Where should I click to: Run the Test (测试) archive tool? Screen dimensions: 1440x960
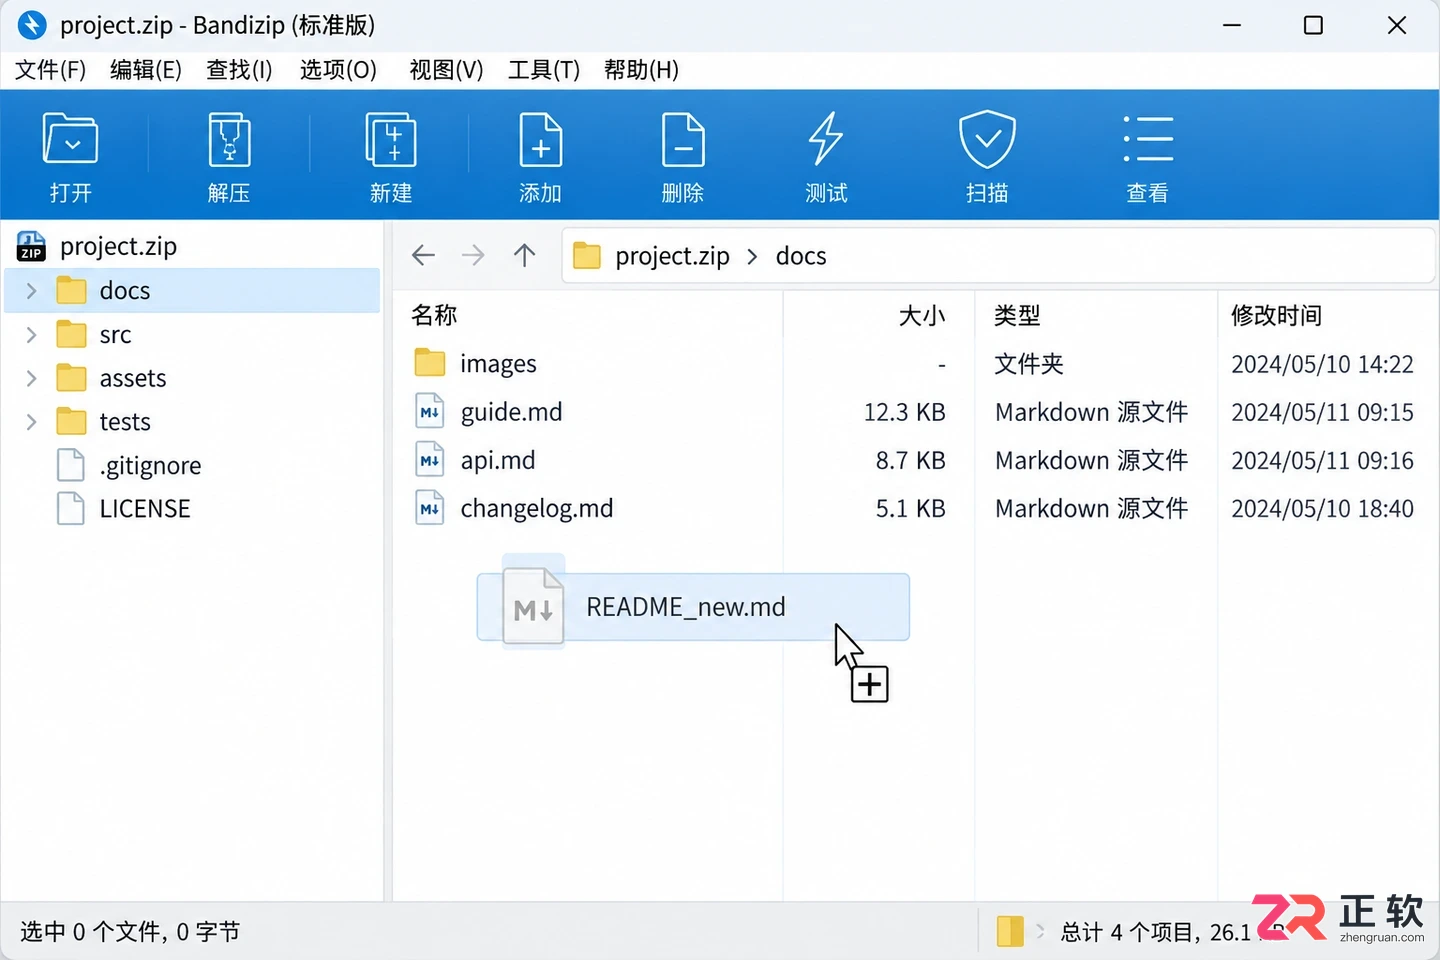[x=826, y=139]
